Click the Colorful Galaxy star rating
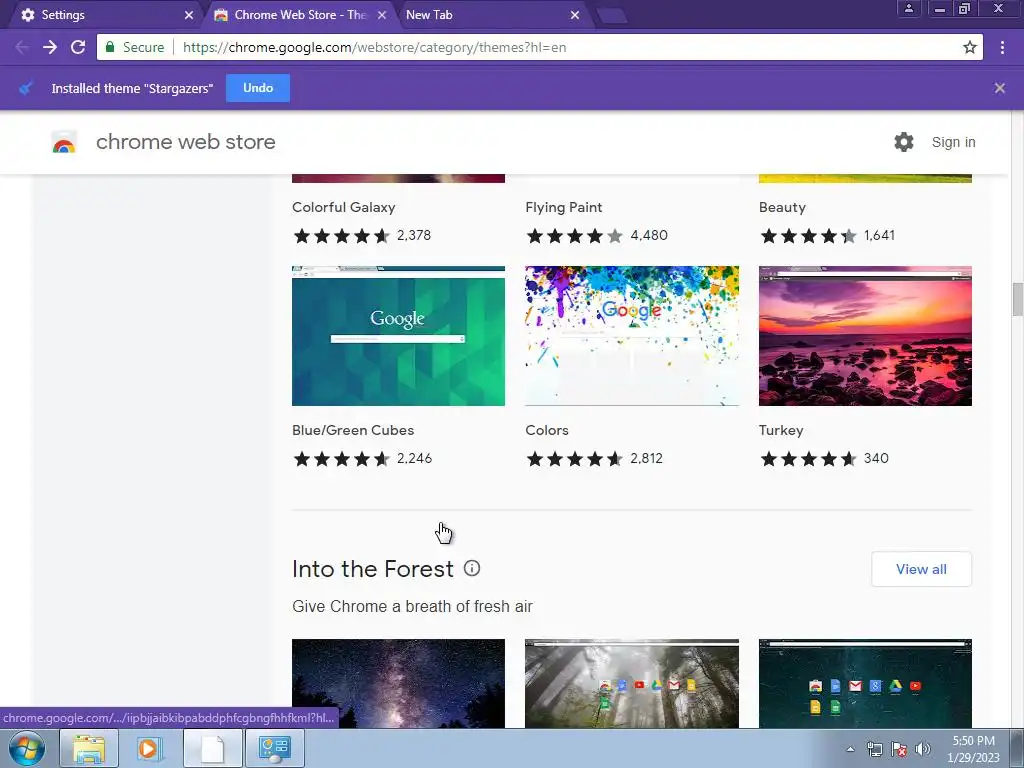Image resolution: width=1024 pixels, height=768 pixels. [341, 235]
